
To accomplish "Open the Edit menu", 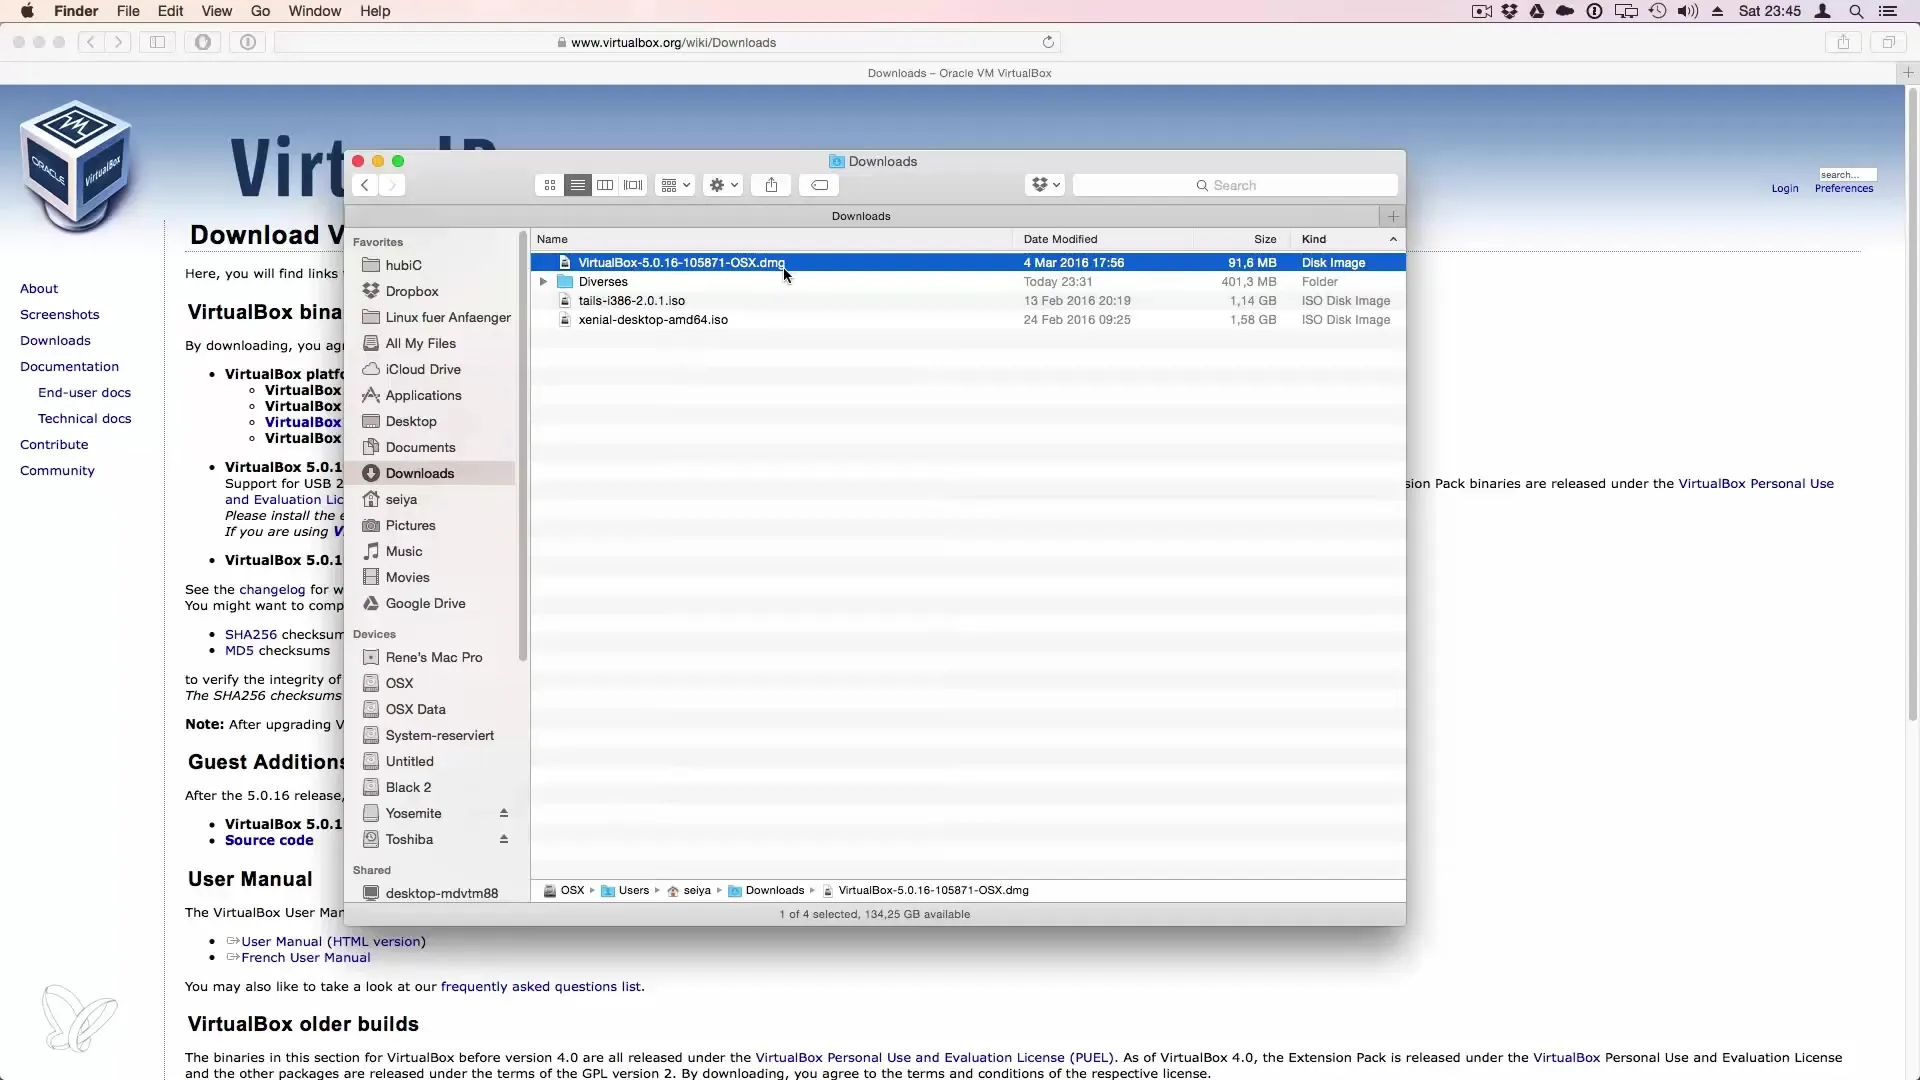I will tap(170, 11).
